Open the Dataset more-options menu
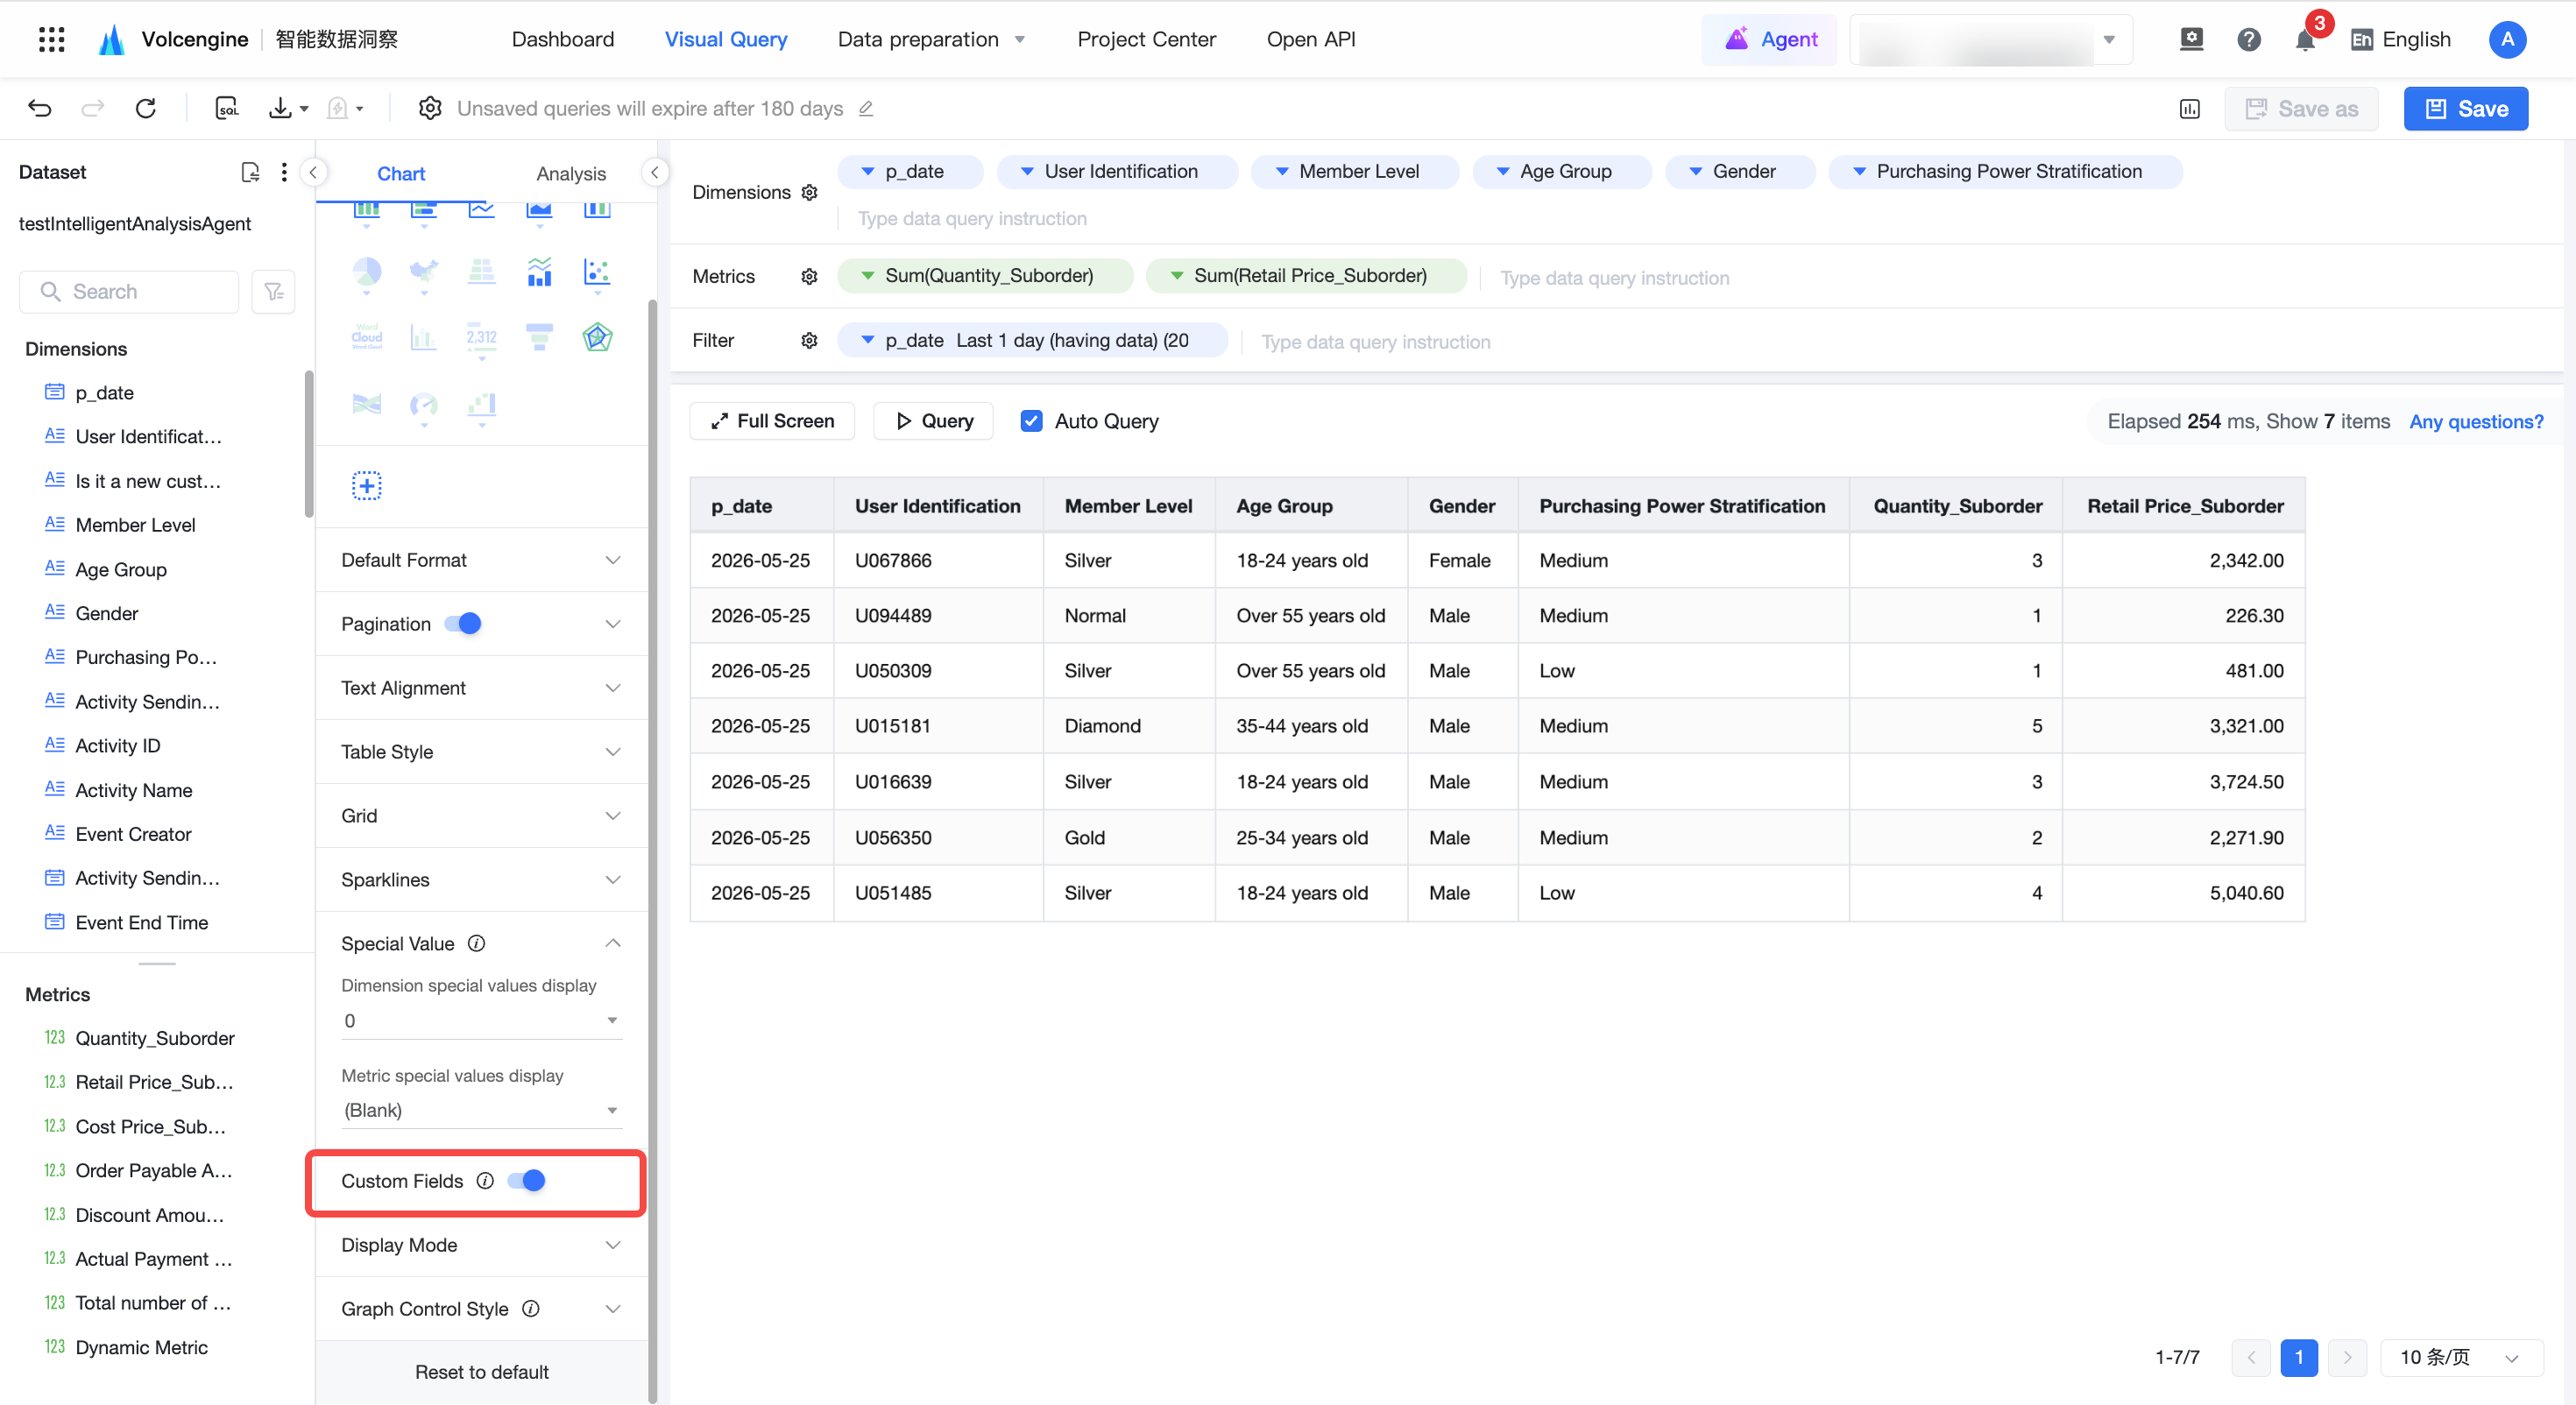The image size is (2576, 1405). [x=284, y=172]
